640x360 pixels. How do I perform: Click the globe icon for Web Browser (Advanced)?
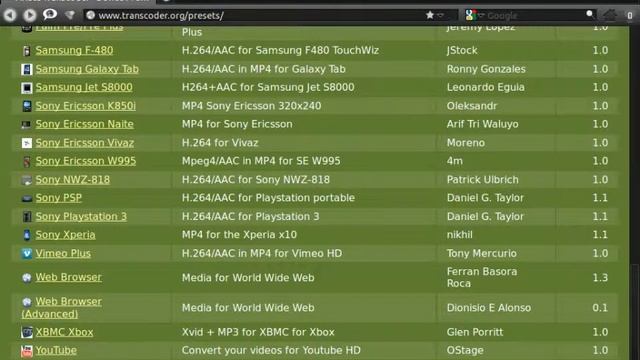(27, 302)
